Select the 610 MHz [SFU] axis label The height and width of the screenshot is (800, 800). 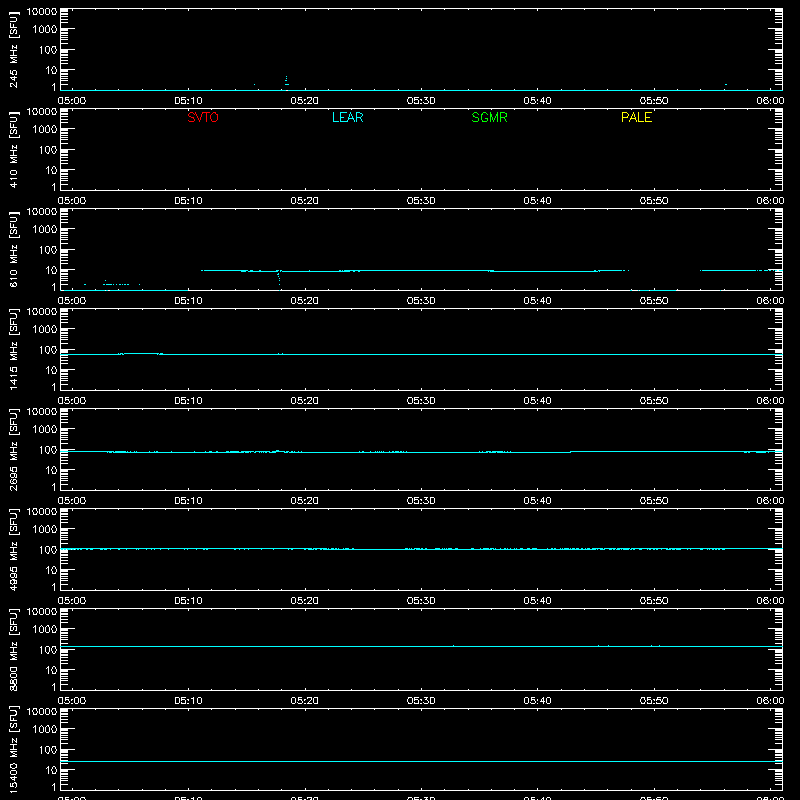point(13,249)
